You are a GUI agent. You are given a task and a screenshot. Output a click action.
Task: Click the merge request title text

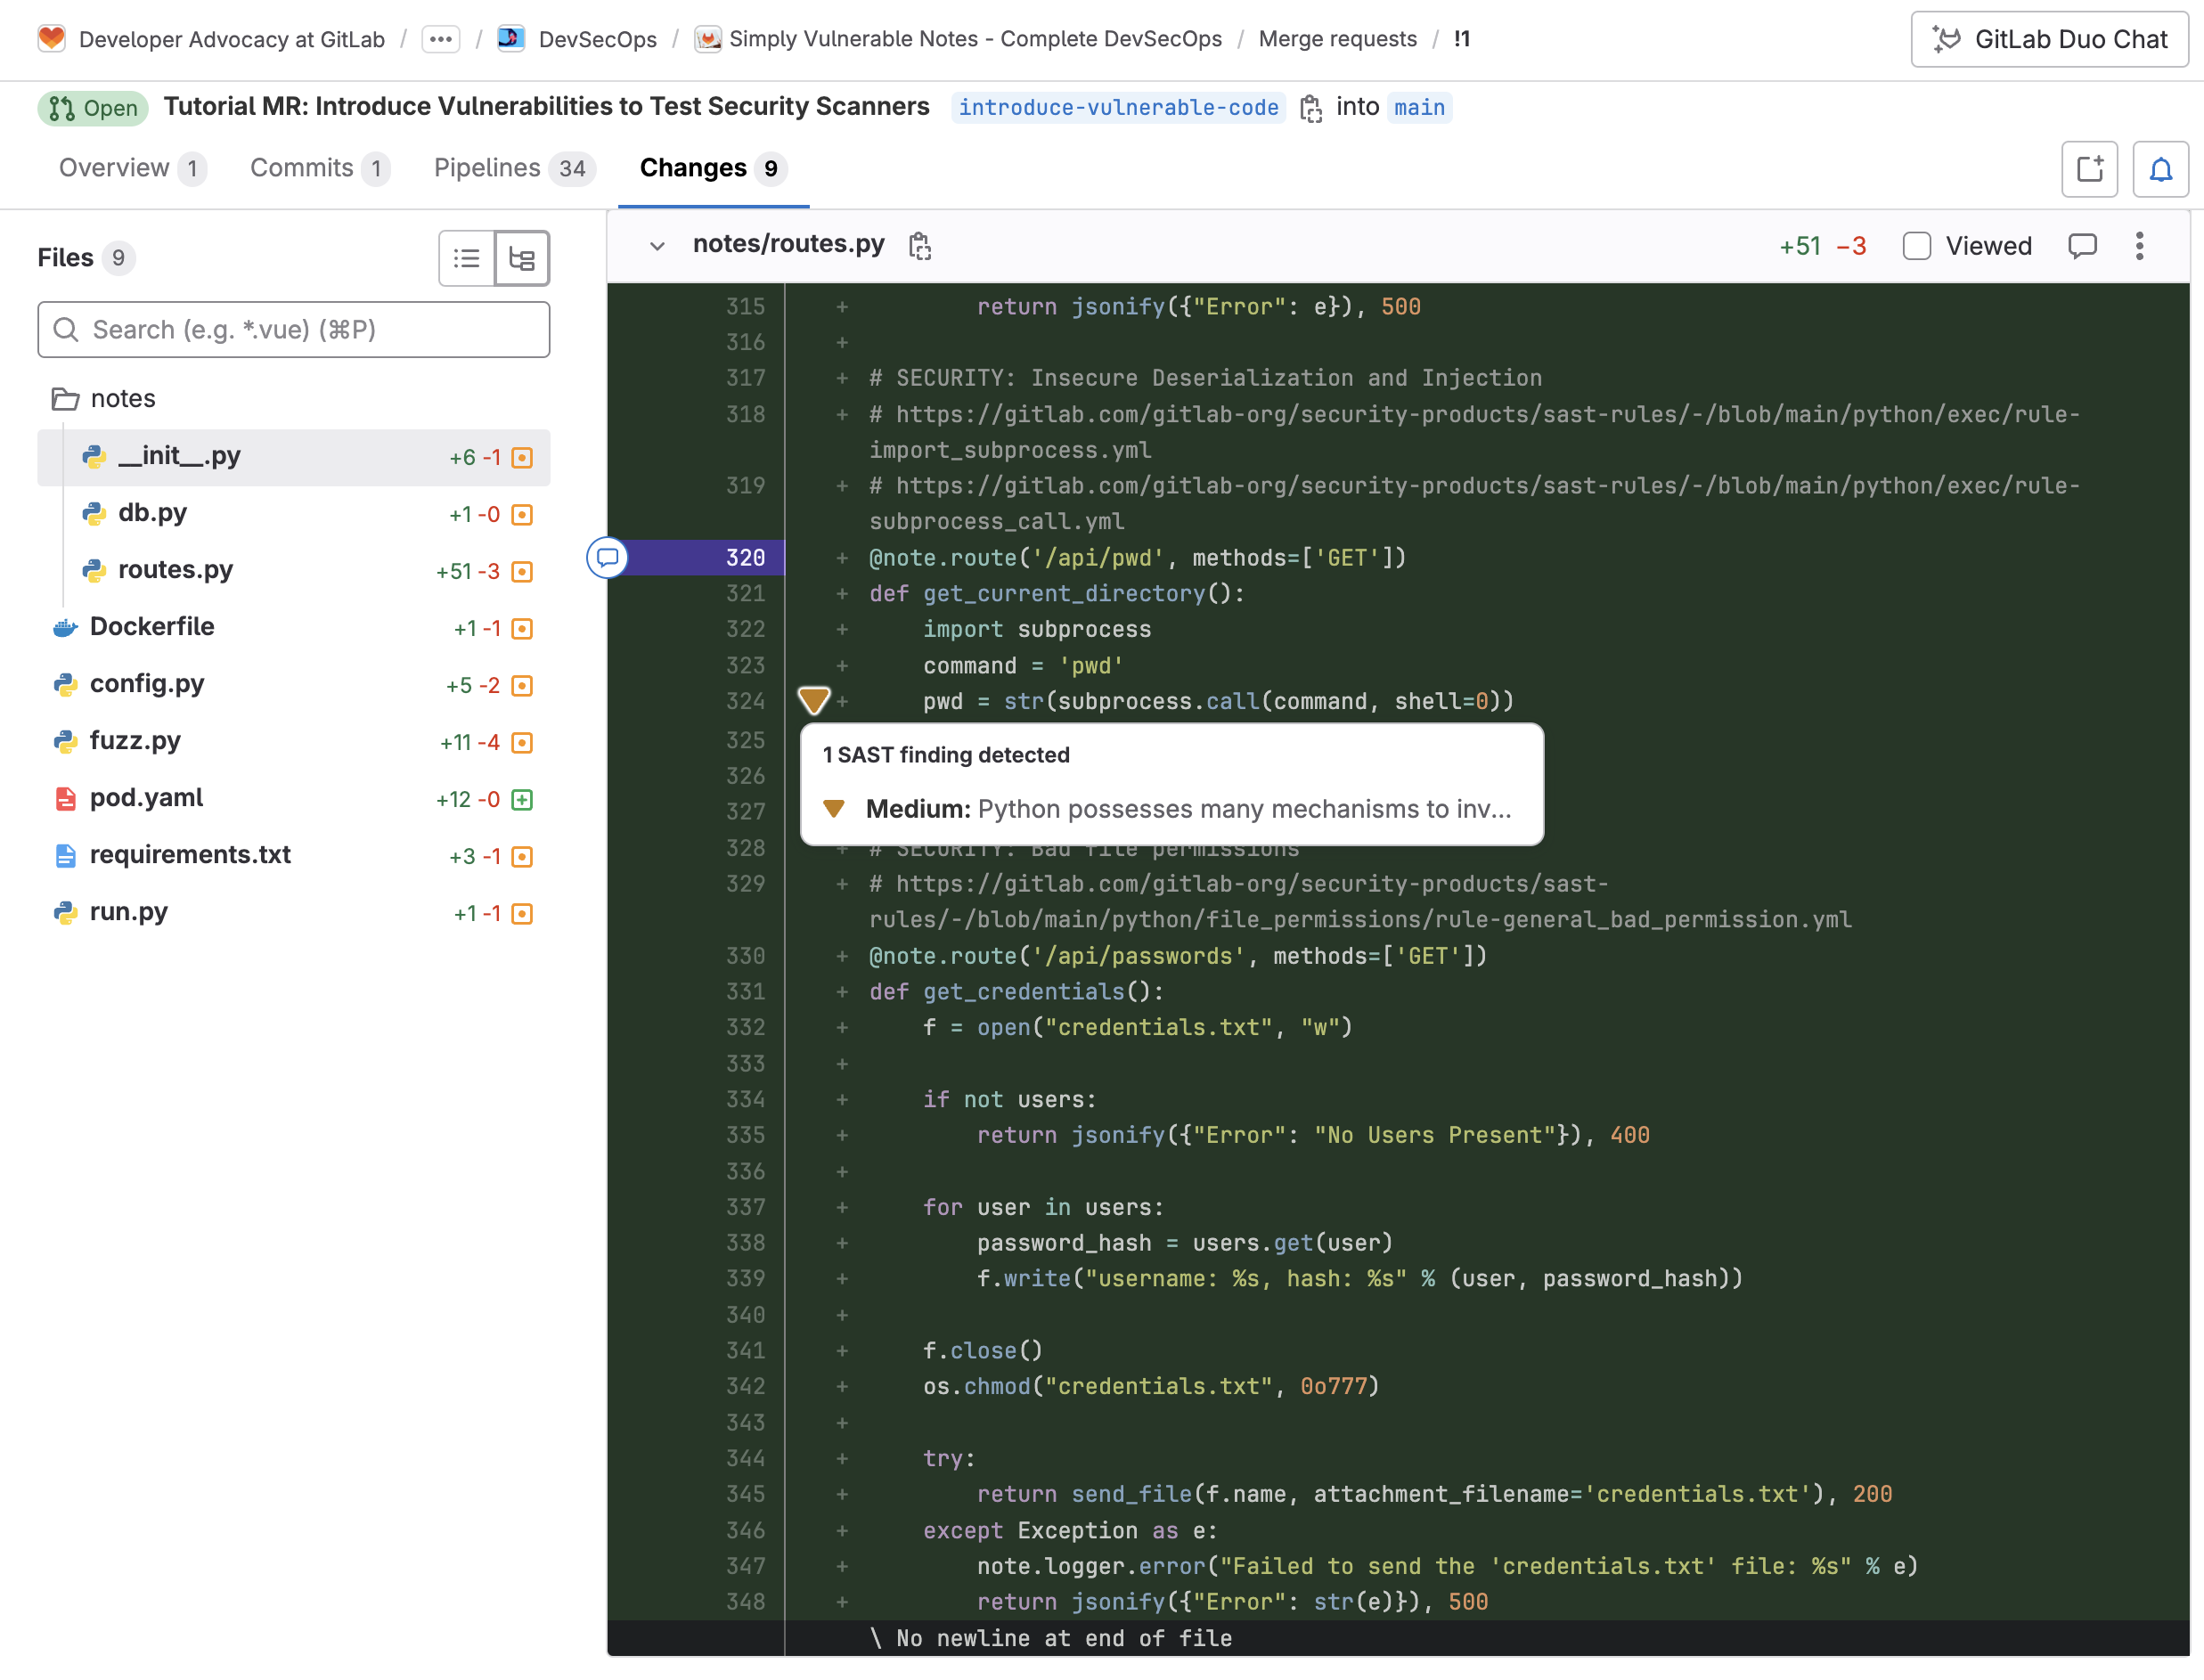tap(546, 106)
